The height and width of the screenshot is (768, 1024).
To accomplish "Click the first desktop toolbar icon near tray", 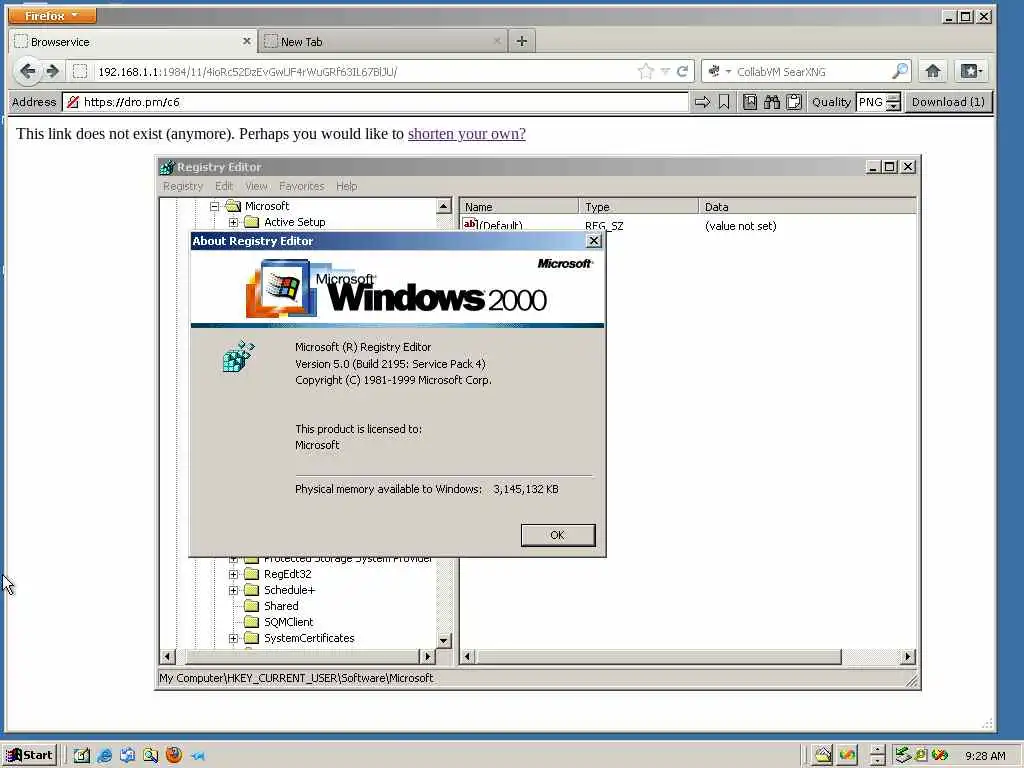I will (x=823, y=755).
